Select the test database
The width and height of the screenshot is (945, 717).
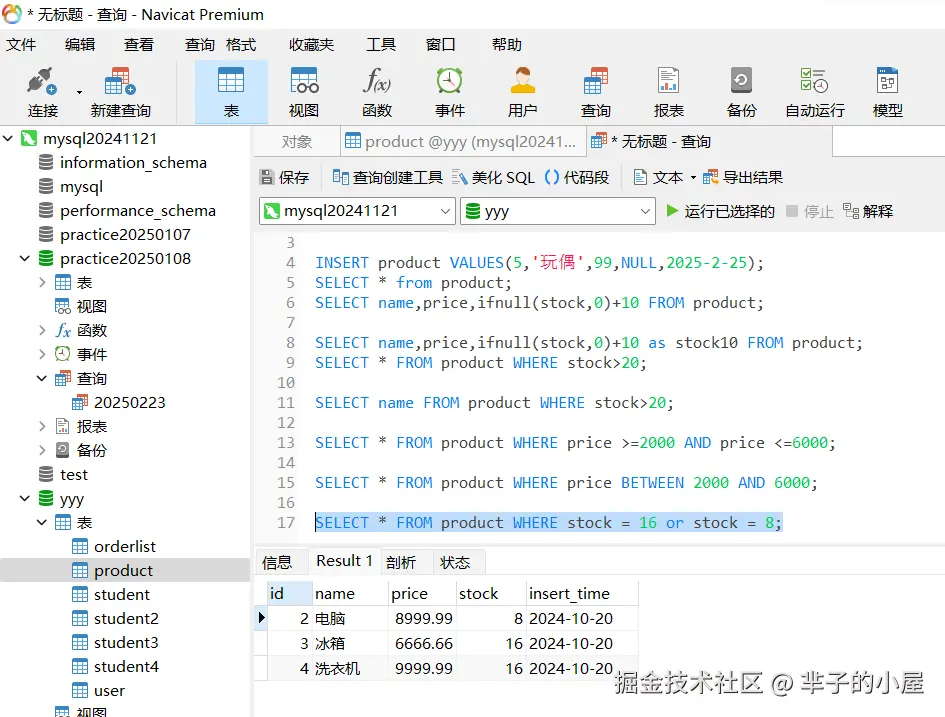point(74,475)
